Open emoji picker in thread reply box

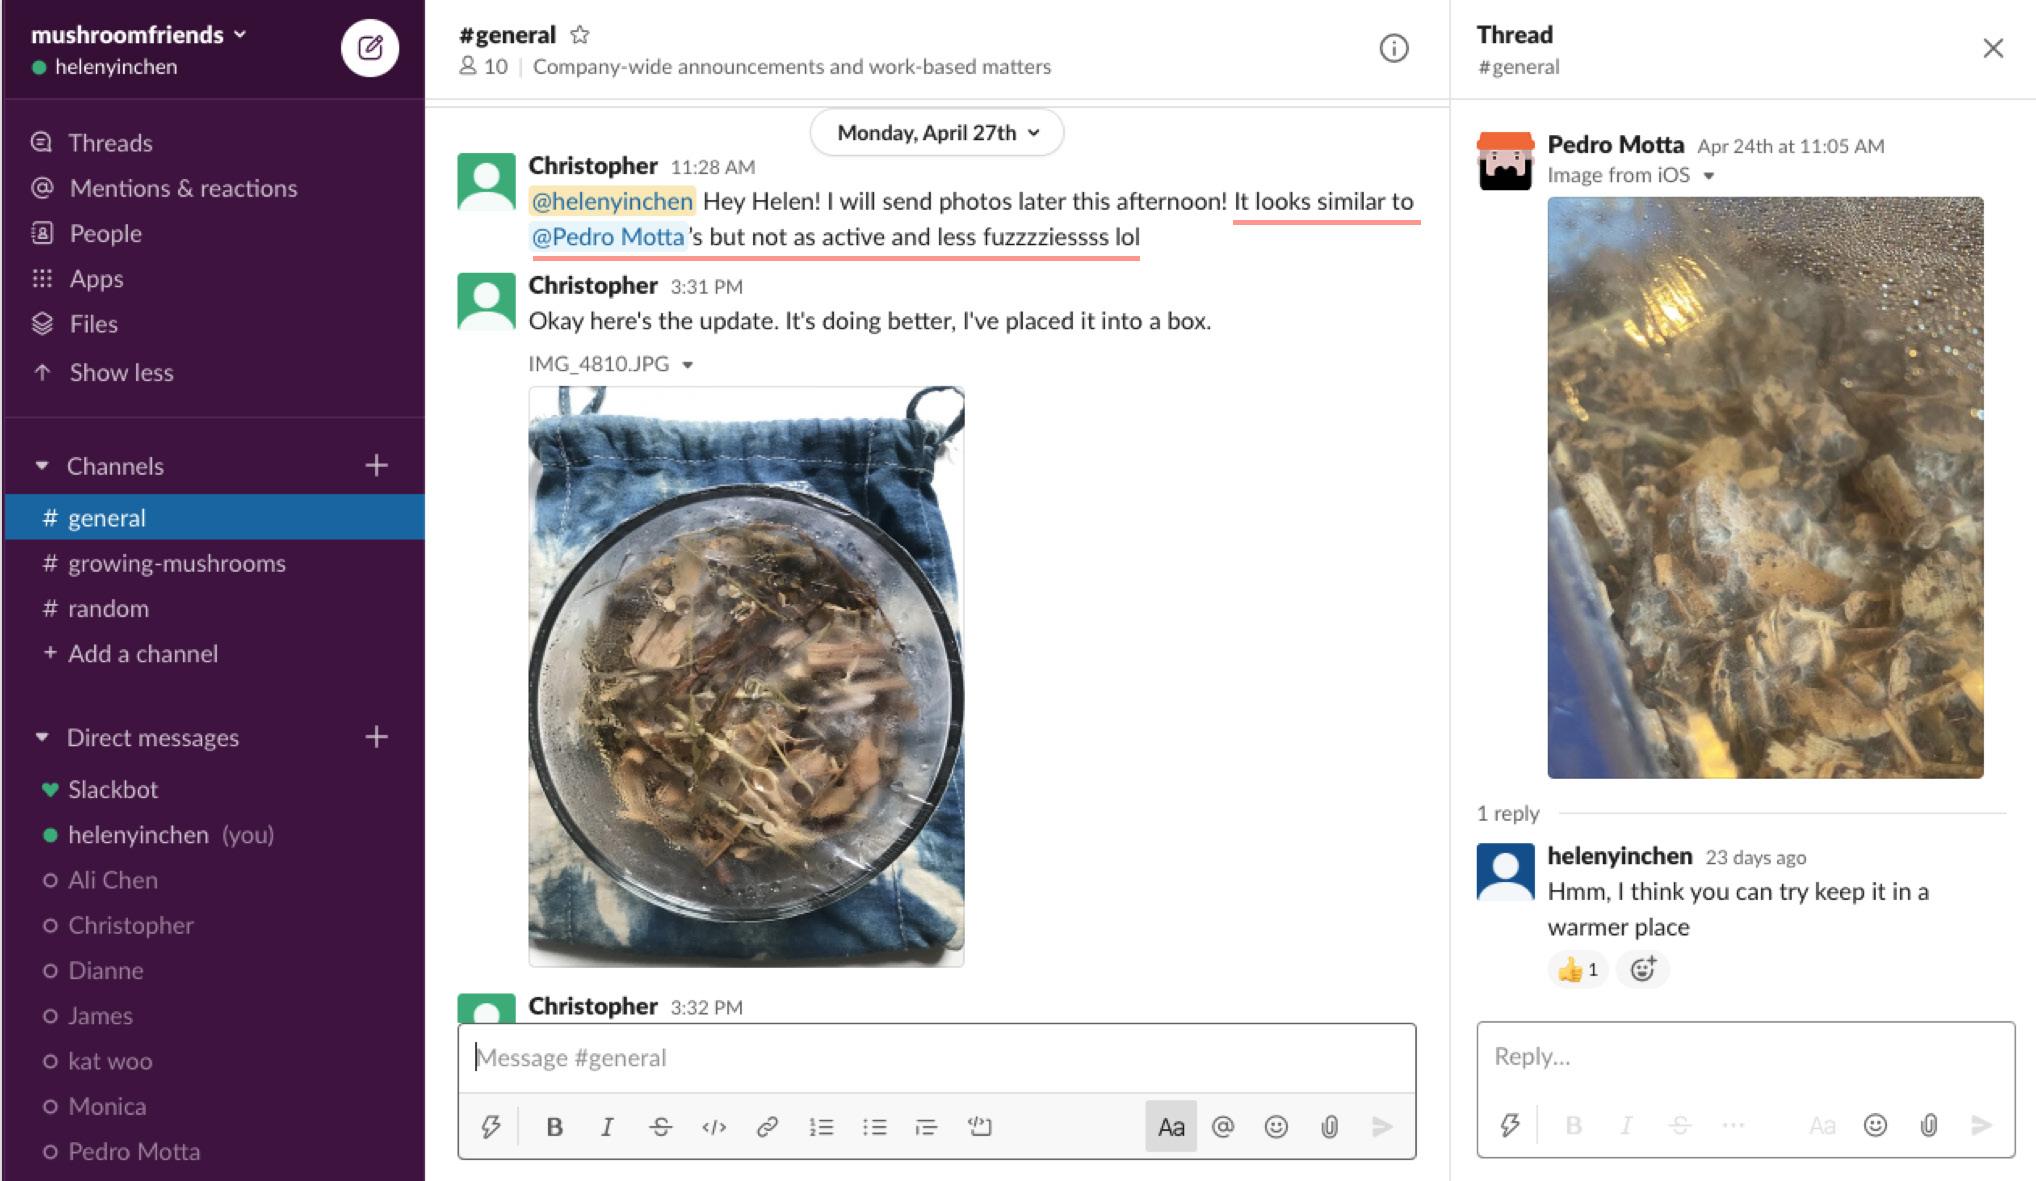[x=1875, y=1125]
